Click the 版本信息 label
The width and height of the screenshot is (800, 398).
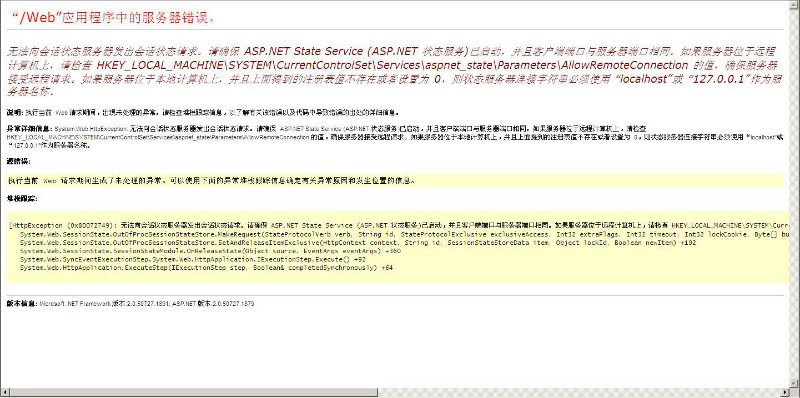21,303
